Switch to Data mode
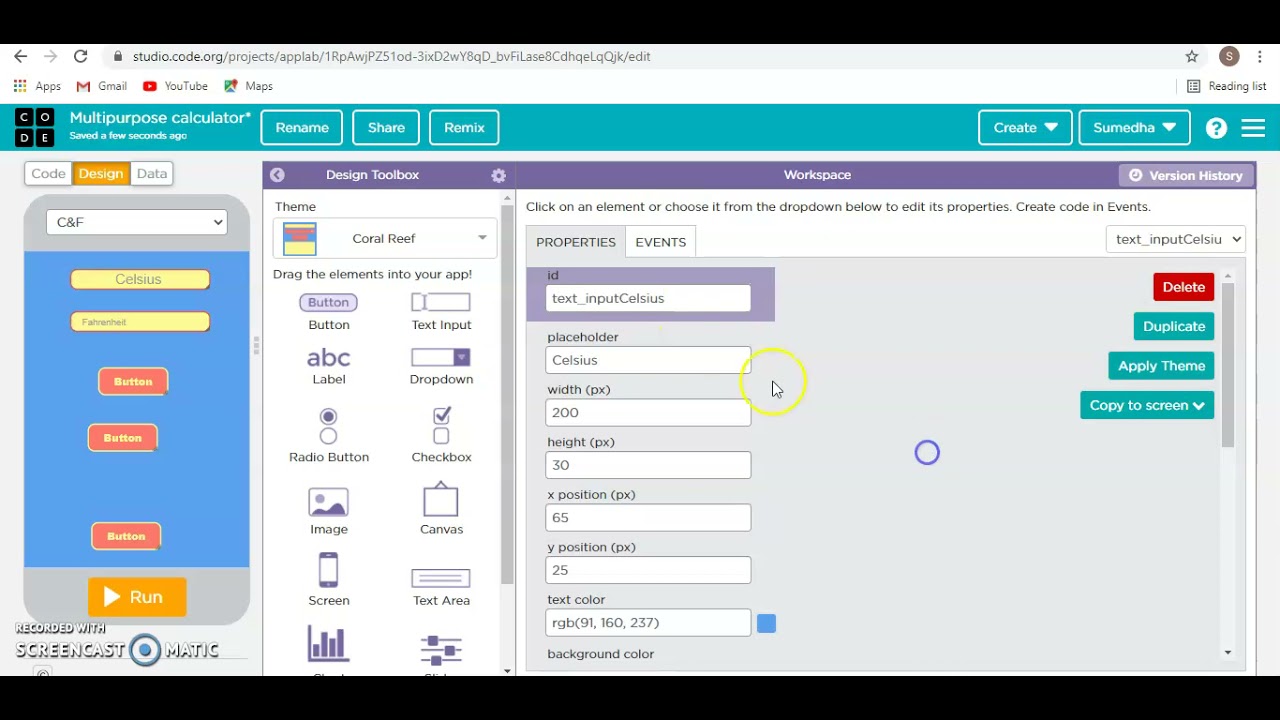Screen dimensions: 1280x720 152,173
